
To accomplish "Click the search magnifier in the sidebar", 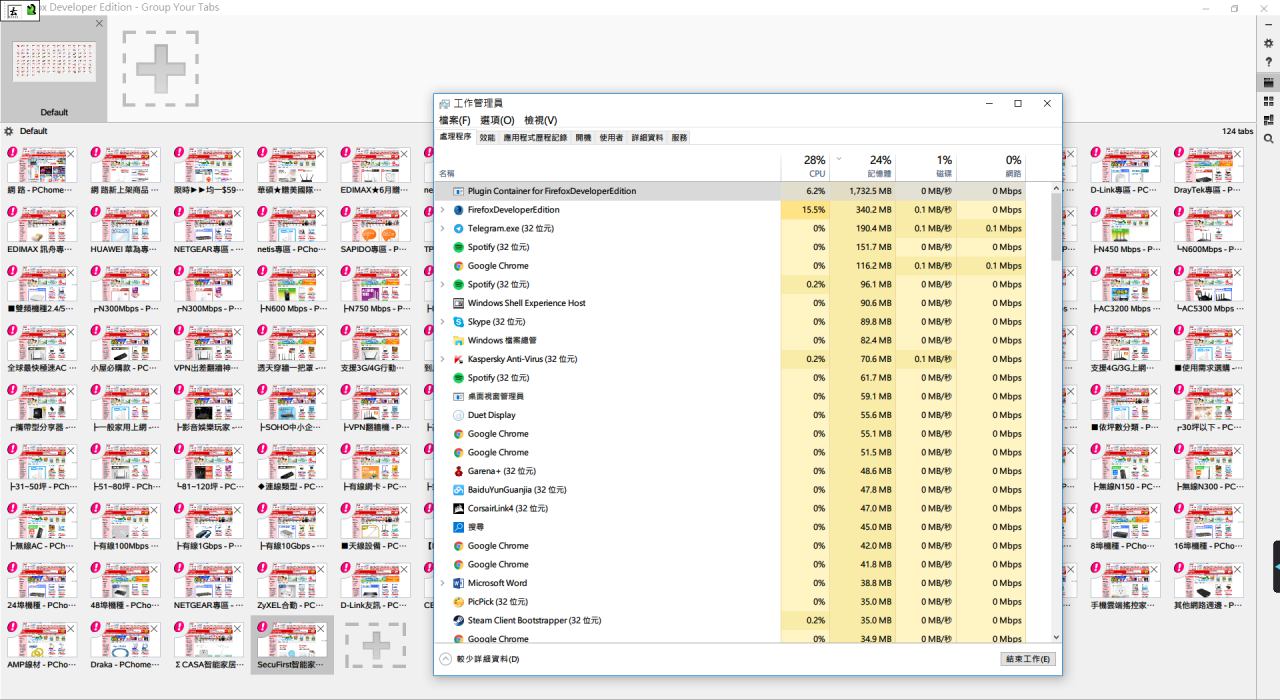I will pos(1268,139).
